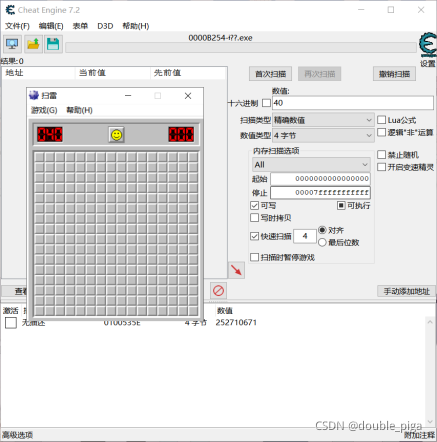
Task: Open the D3D menu
Action: click(105, 26)
